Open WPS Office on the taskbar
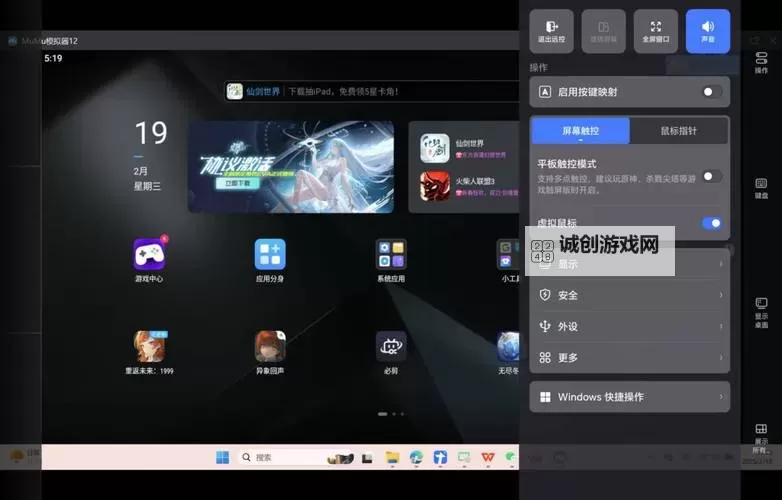 click(488, 457)
